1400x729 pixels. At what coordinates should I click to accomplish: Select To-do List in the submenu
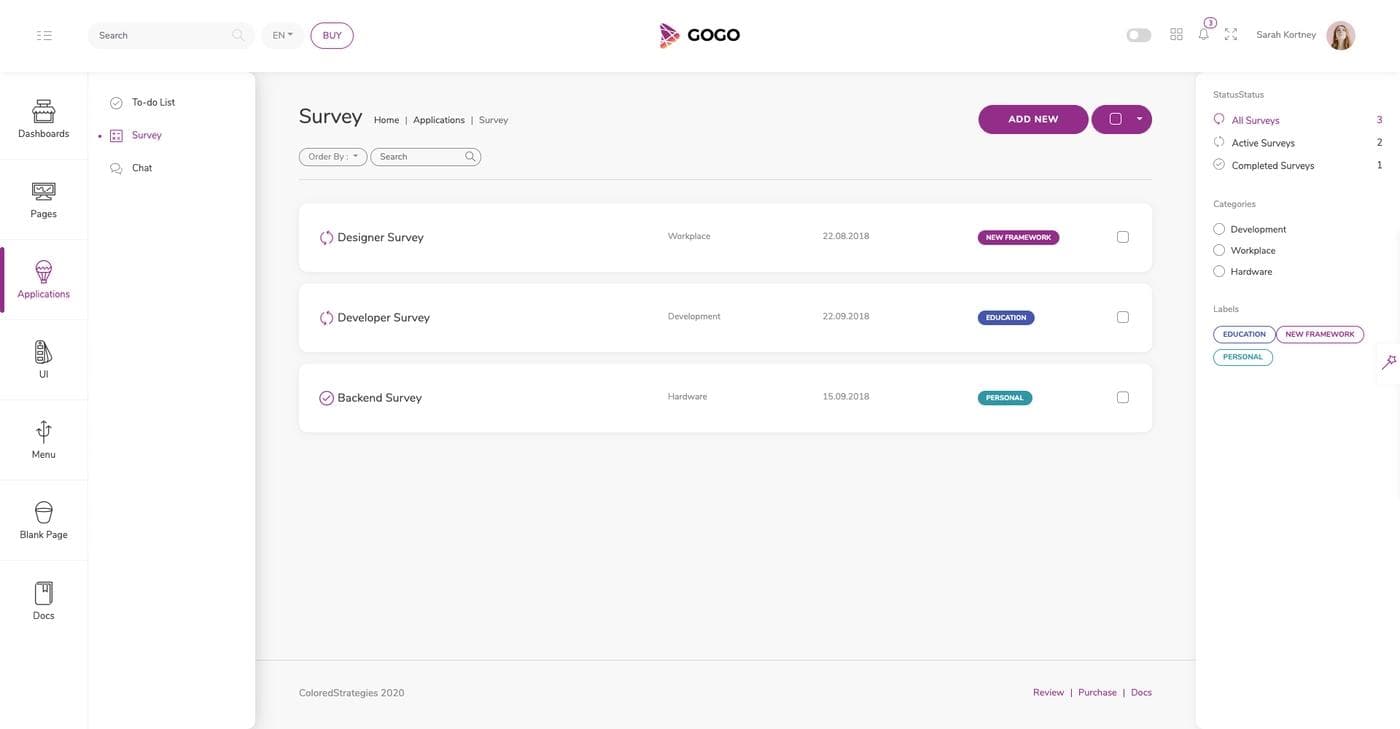coord(153,102)
